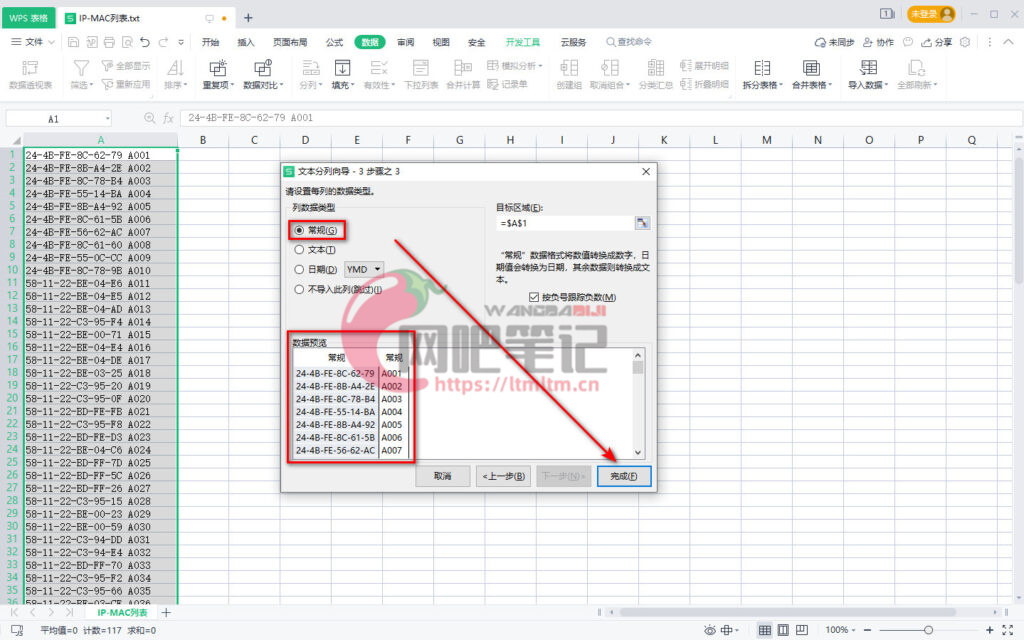Click the zoom slider handle
1024x640 pixels.
928,630
